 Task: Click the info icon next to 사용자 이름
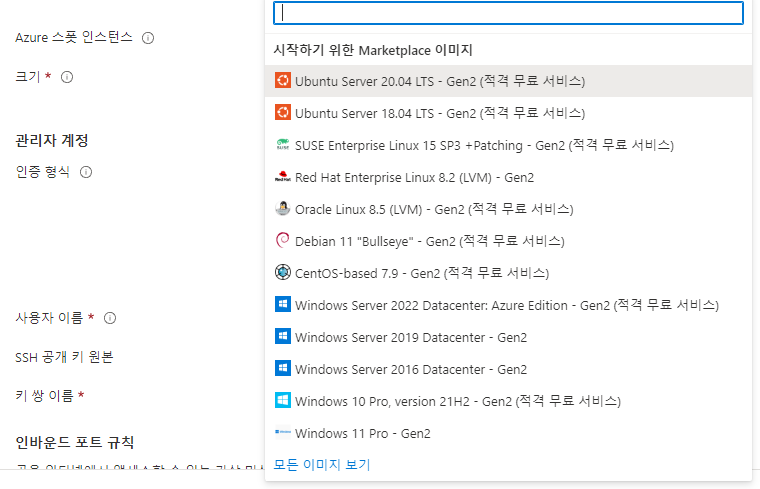[x=110, y=318]
